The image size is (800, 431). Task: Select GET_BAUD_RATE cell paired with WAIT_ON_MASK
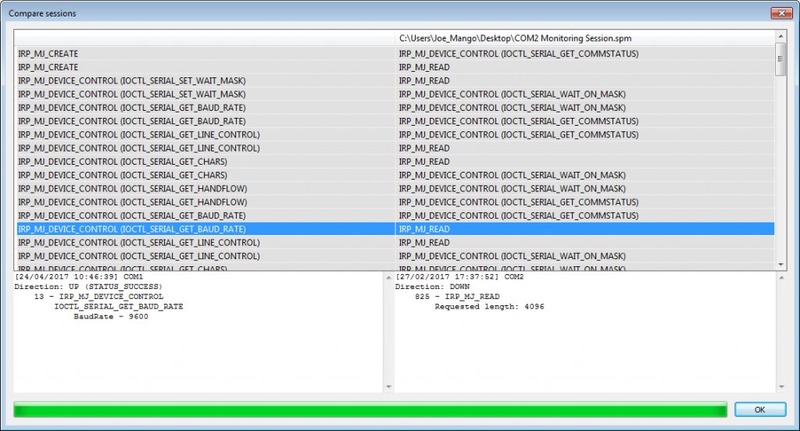(205, 108)
